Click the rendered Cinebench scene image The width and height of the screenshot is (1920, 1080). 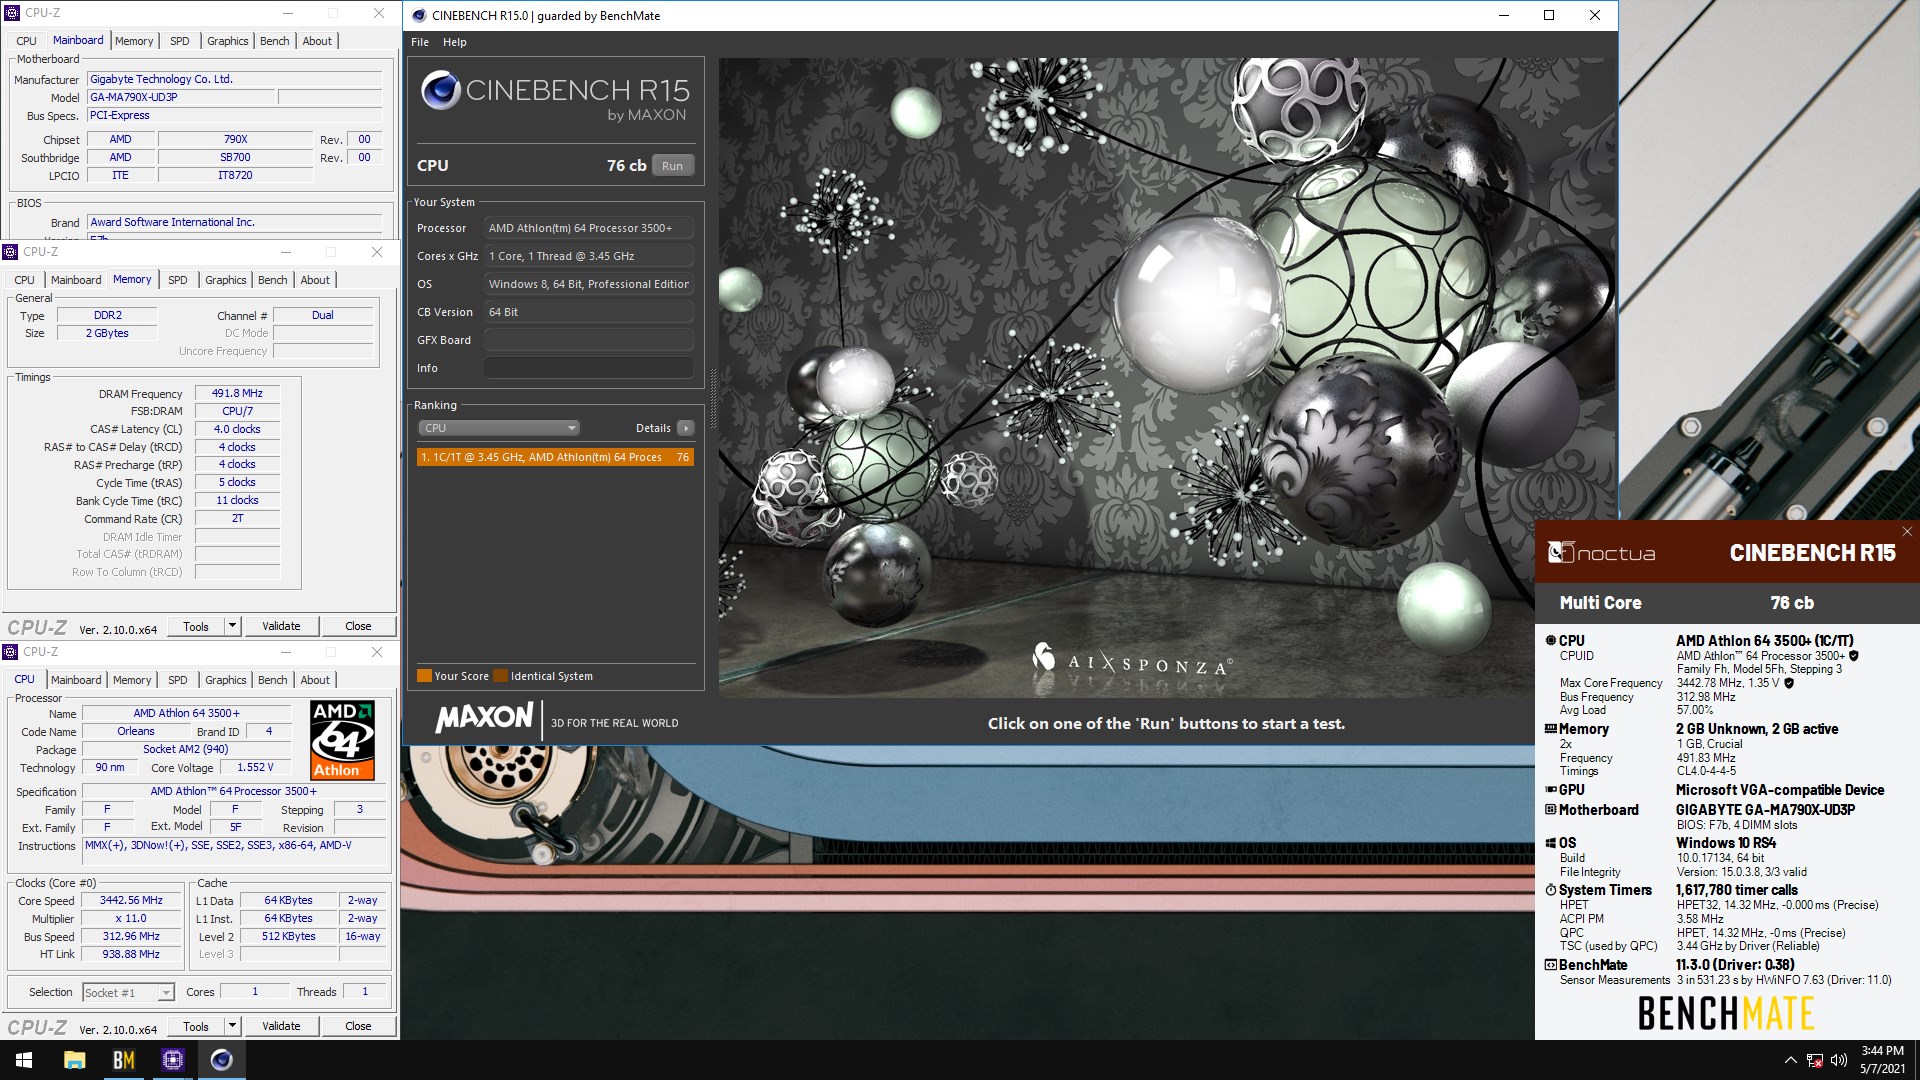coord(1166,377)
